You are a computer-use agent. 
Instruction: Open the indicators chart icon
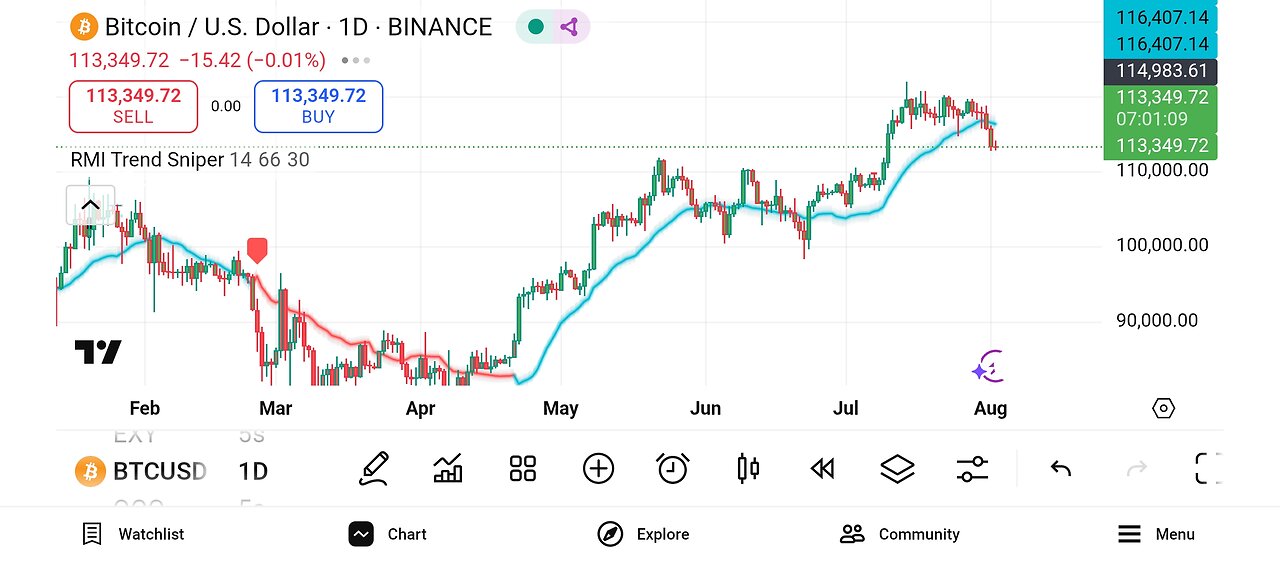(448, 468)
